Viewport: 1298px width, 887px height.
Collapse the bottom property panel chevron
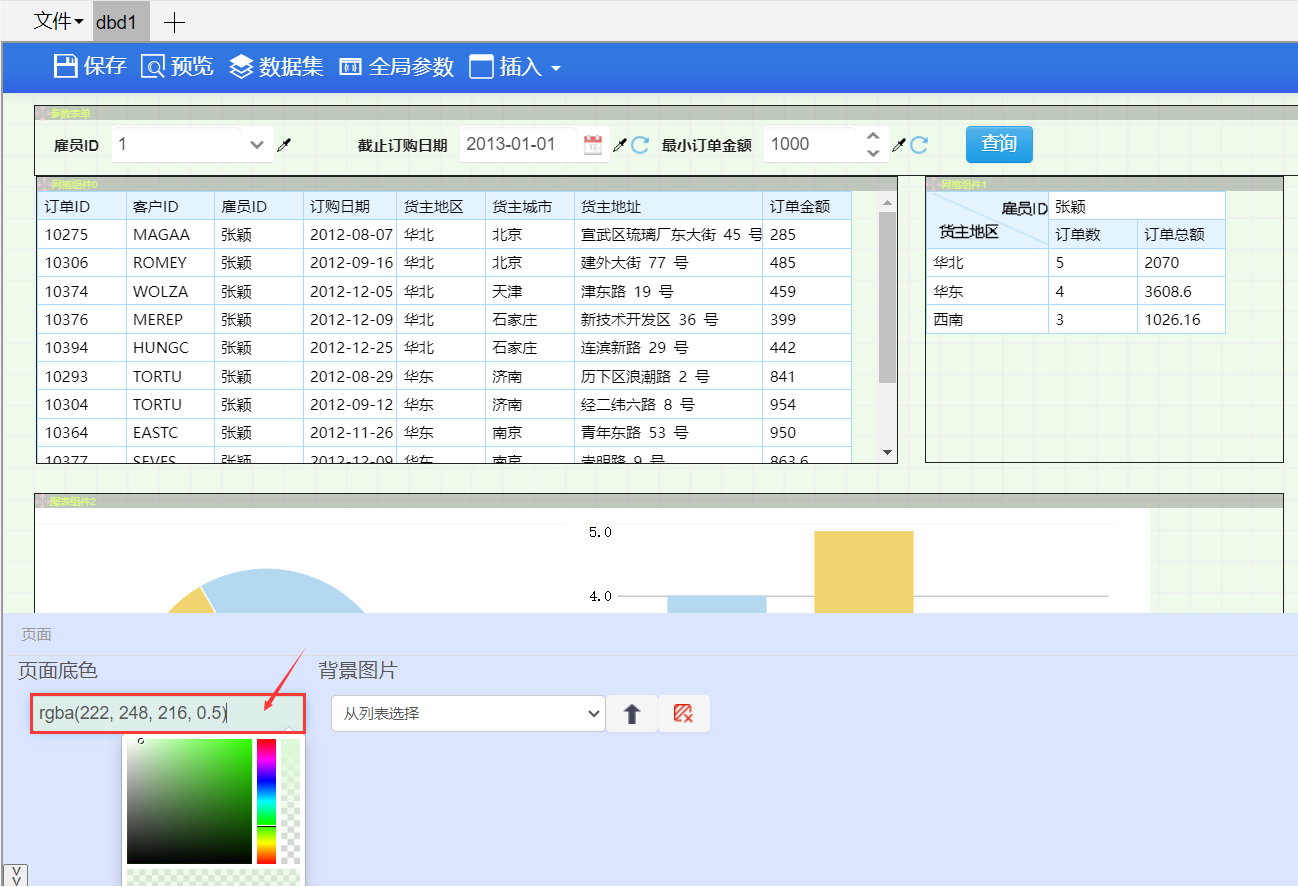[15, 875]
